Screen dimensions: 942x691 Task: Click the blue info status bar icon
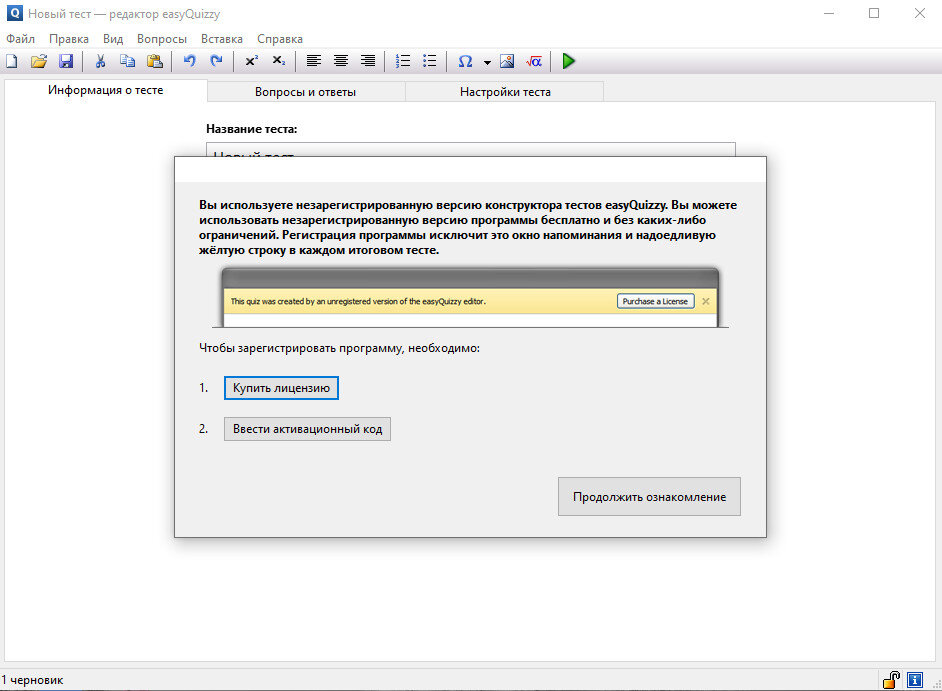click(915, 680)
